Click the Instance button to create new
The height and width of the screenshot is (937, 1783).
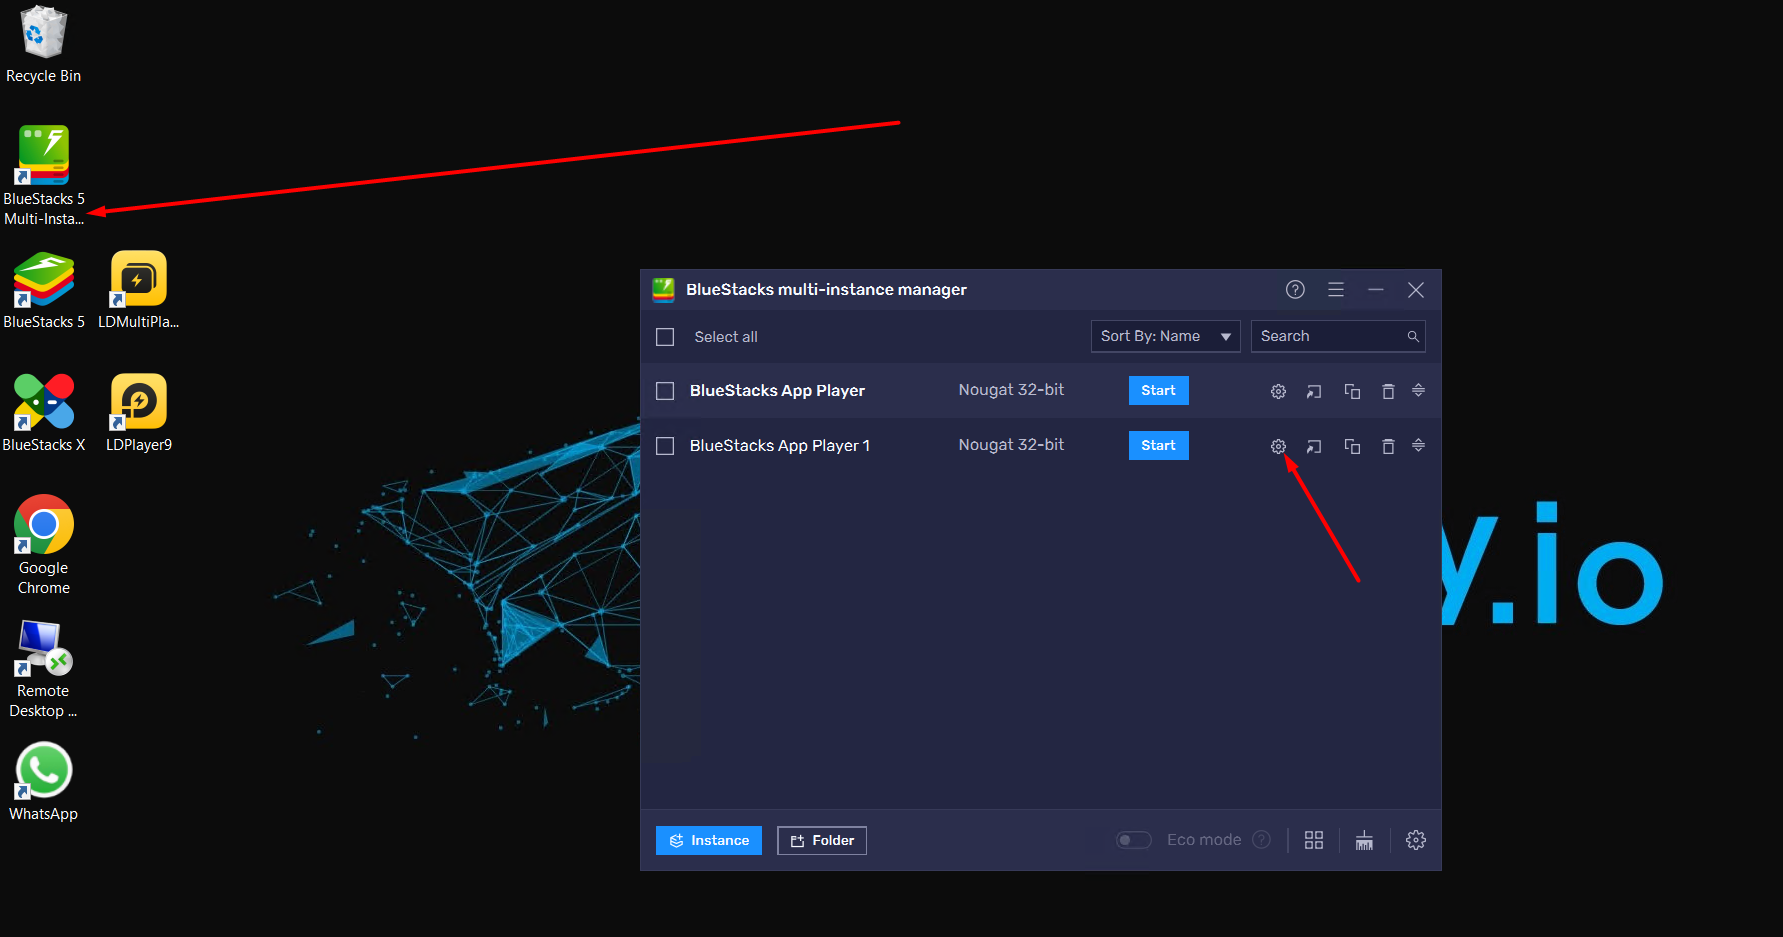pos(709,840)
